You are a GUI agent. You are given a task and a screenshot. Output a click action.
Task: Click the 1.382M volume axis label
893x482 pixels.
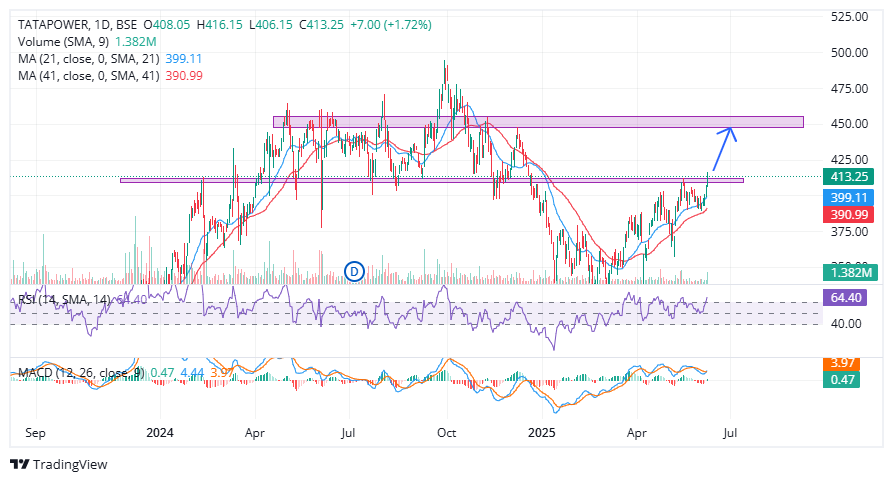coord(849,272)
